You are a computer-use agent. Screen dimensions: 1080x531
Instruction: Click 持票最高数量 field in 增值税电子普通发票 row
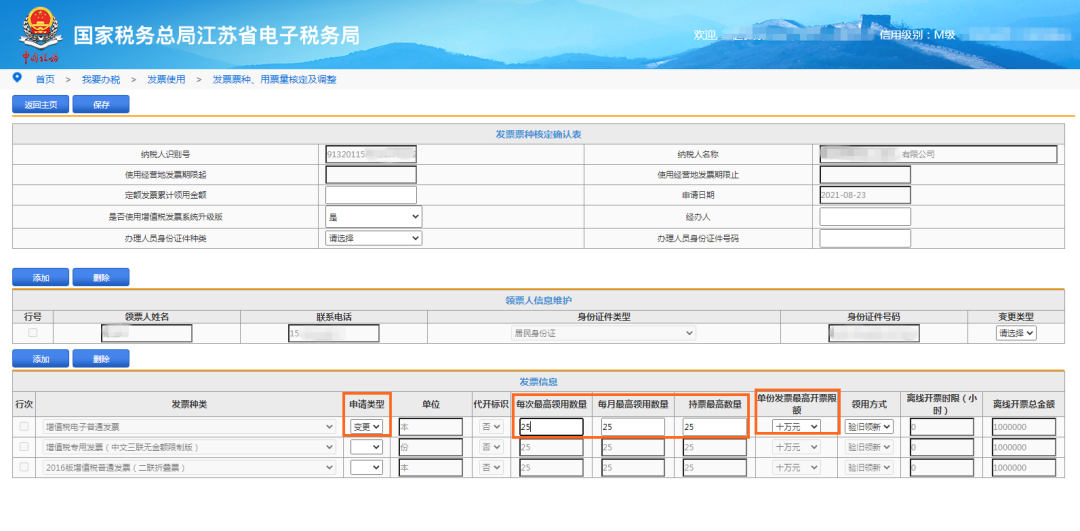[714, 427]
